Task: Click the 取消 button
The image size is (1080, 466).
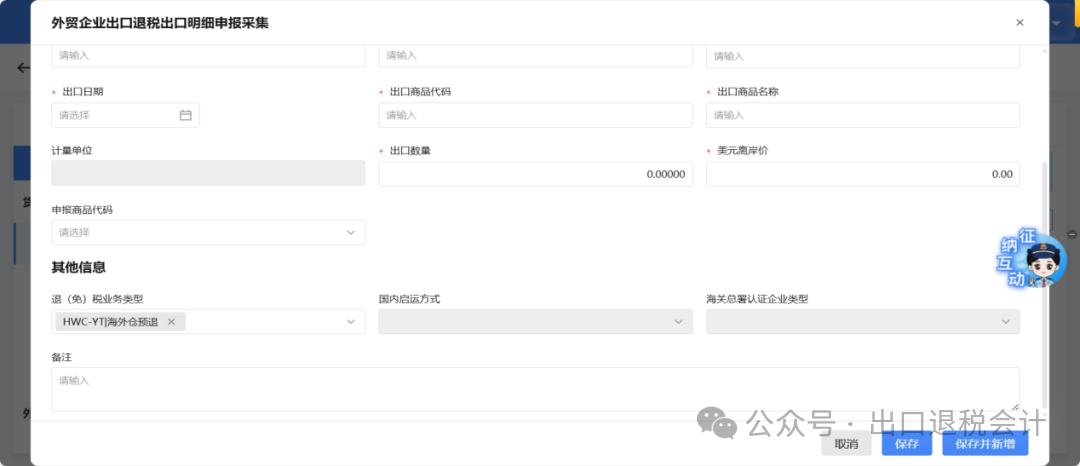Action: [x=846, y=444]
